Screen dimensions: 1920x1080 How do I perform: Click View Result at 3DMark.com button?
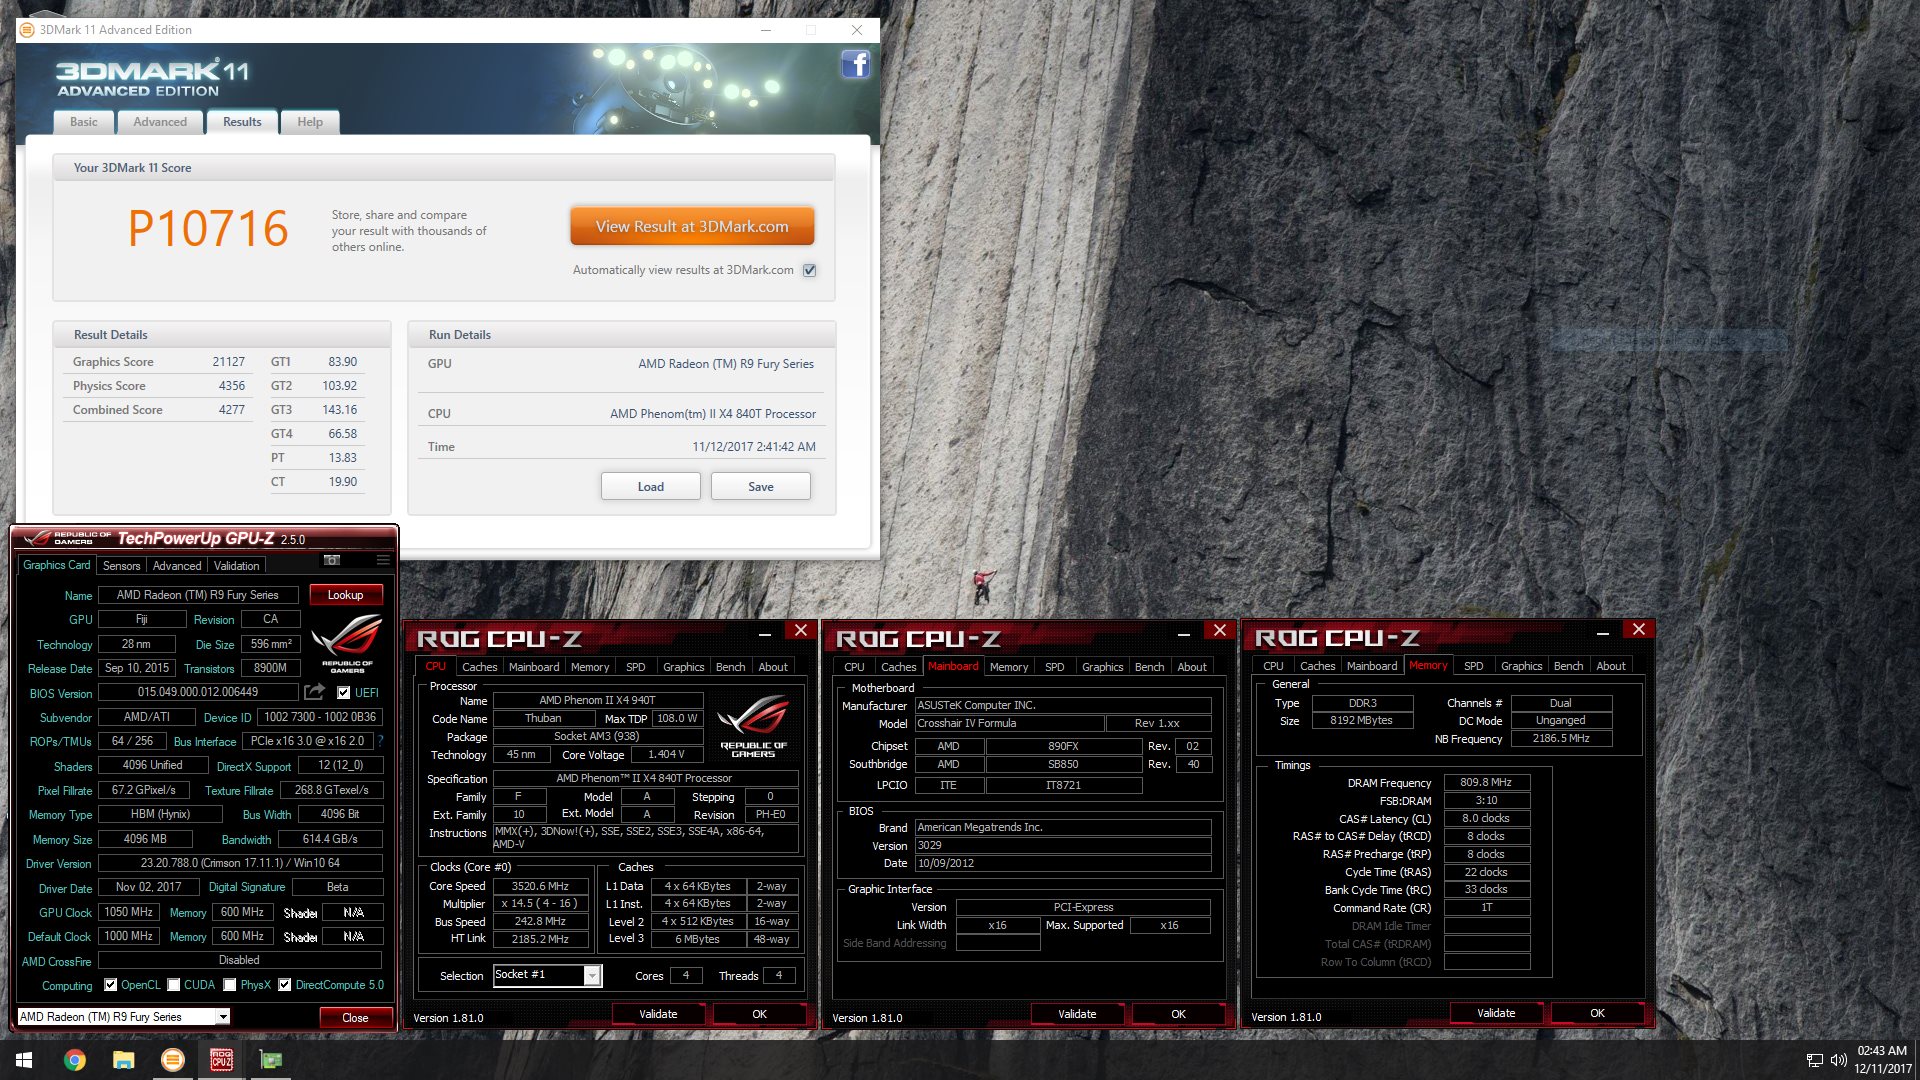(x=692, y=227)
